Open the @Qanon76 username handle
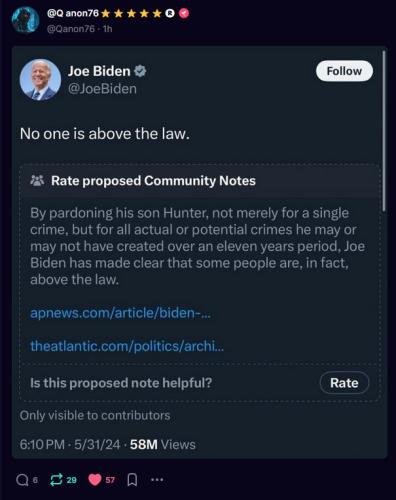 tap(71, 29)
